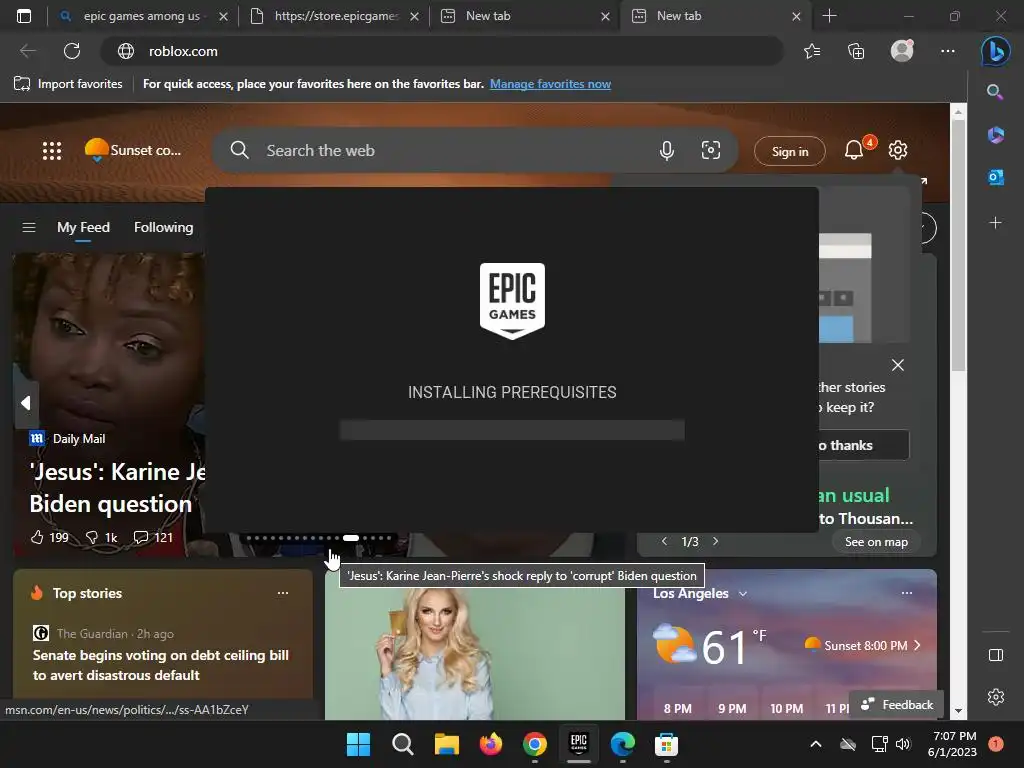Viewport: 1024px width, 768px height.
Task: Open the browser profile avatar
Action: coord(902,51)
